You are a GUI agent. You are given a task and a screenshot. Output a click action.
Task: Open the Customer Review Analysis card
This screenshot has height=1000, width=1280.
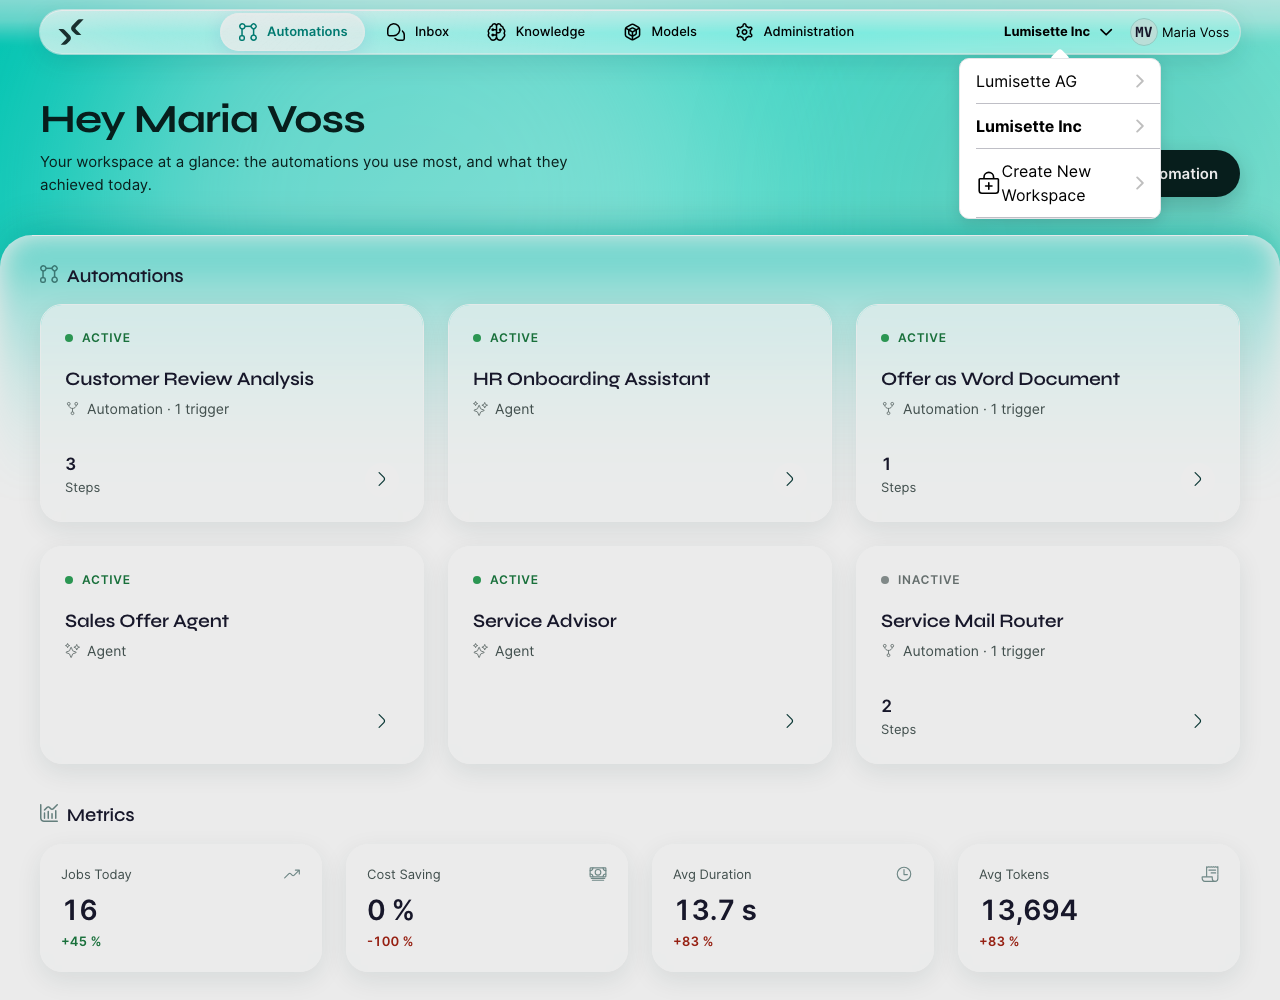click(232, 413)
